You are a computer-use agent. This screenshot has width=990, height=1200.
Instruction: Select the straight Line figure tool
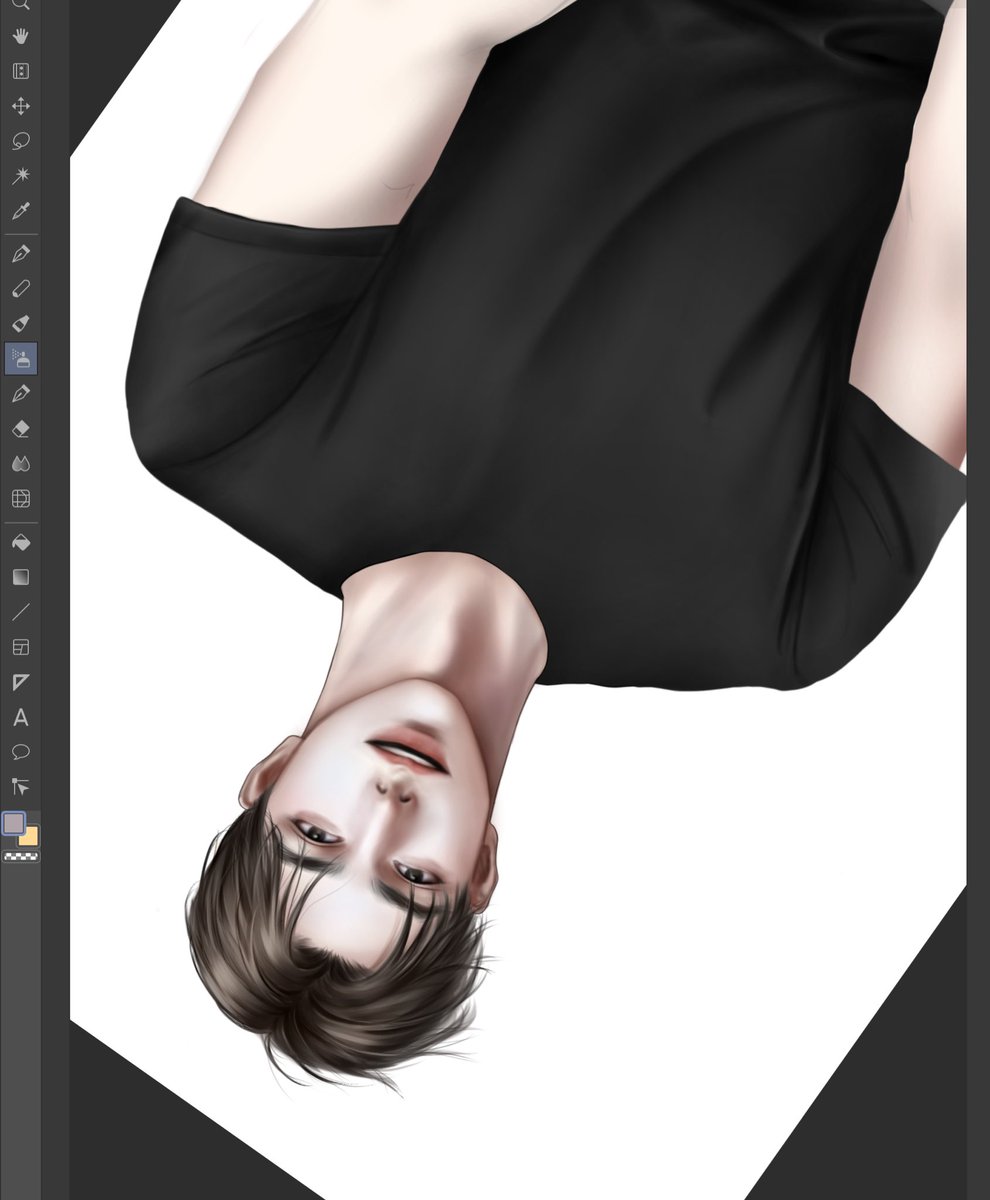point(20,612)
